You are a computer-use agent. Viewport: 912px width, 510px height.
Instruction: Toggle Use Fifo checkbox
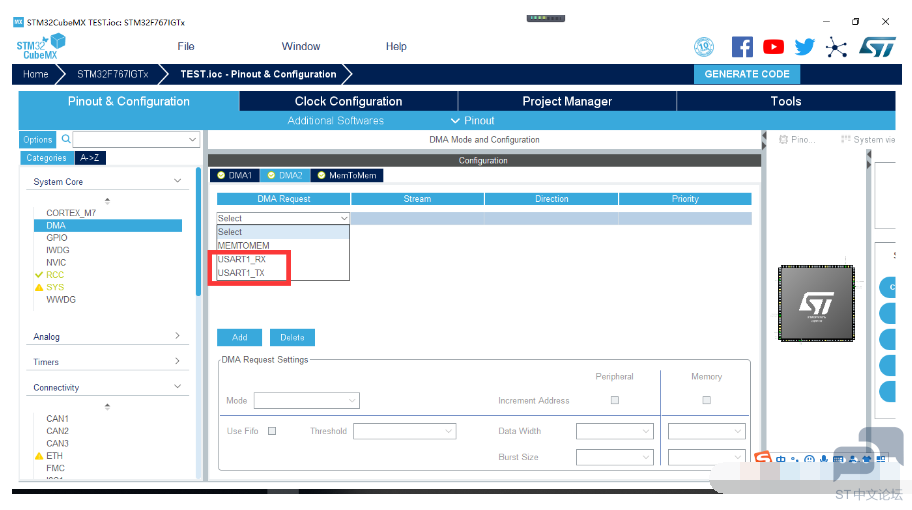point(272,431)
